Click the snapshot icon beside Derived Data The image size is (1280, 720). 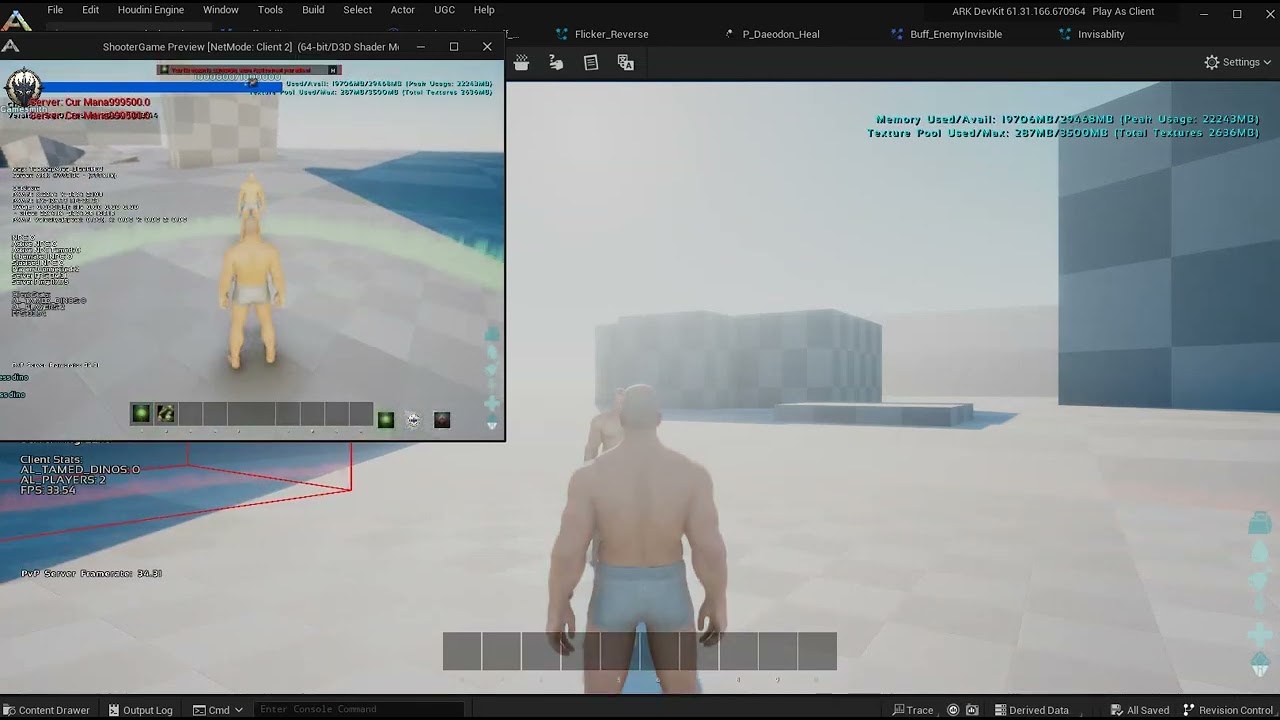tap(972, 710)
